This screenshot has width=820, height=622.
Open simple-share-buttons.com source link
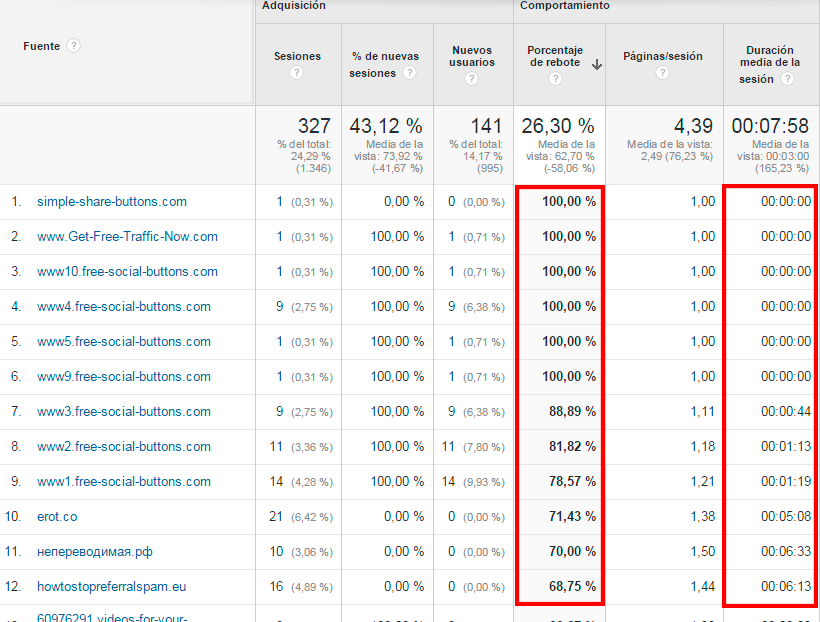(x=112, y=202)
